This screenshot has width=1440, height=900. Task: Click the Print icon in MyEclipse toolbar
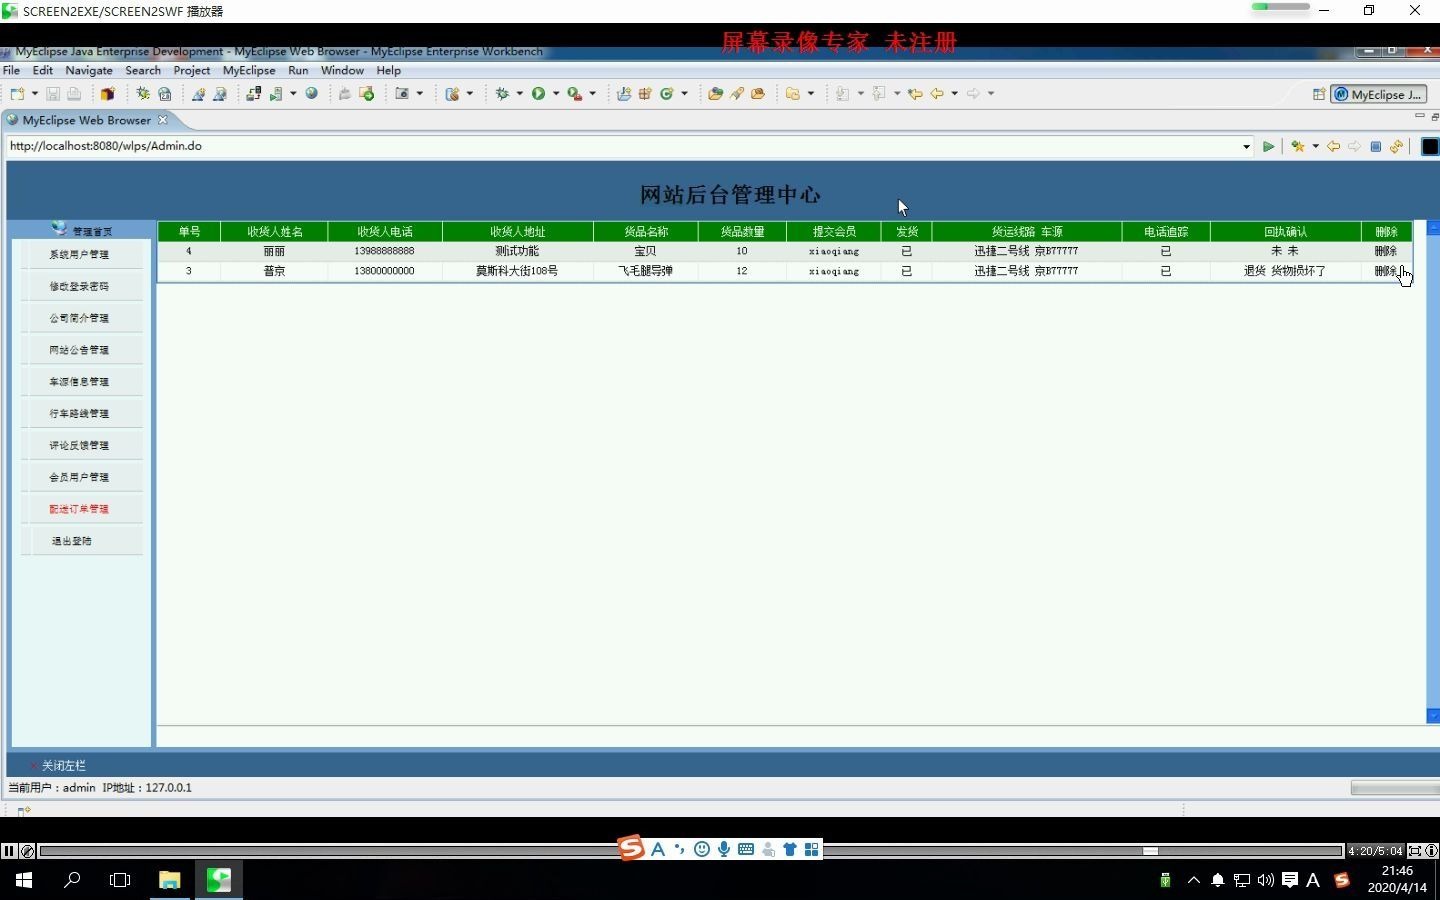pyautogui.click(x=74, y=94)
